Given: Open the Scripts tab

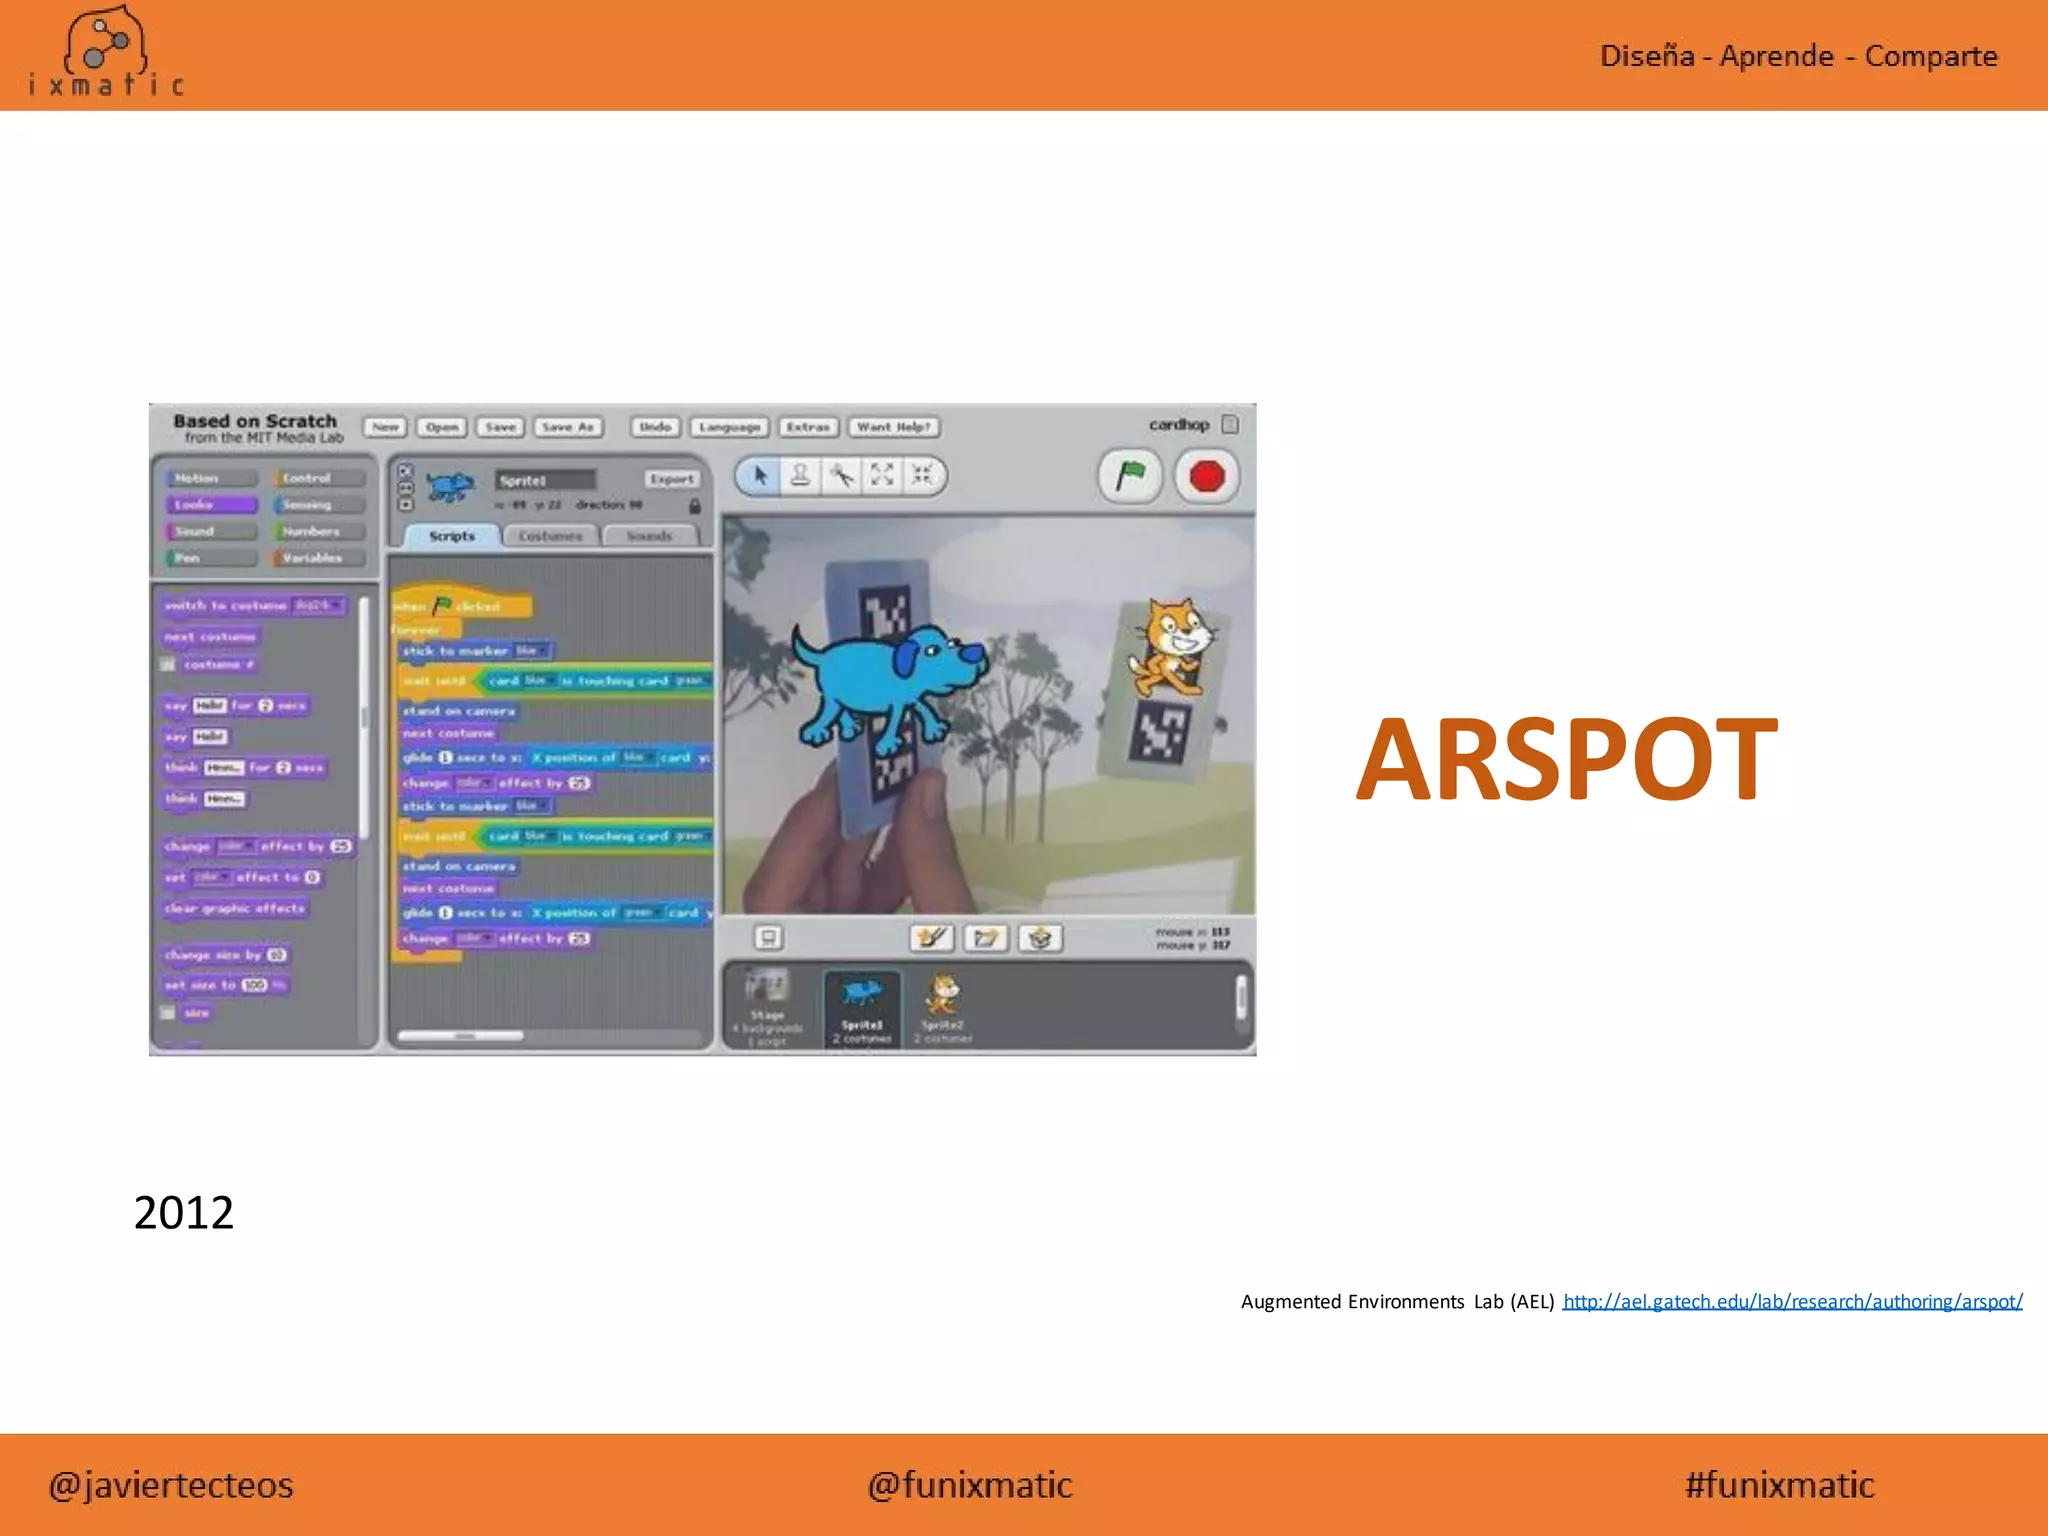Looking at the screenshot, I should click(x=452, y=536).
